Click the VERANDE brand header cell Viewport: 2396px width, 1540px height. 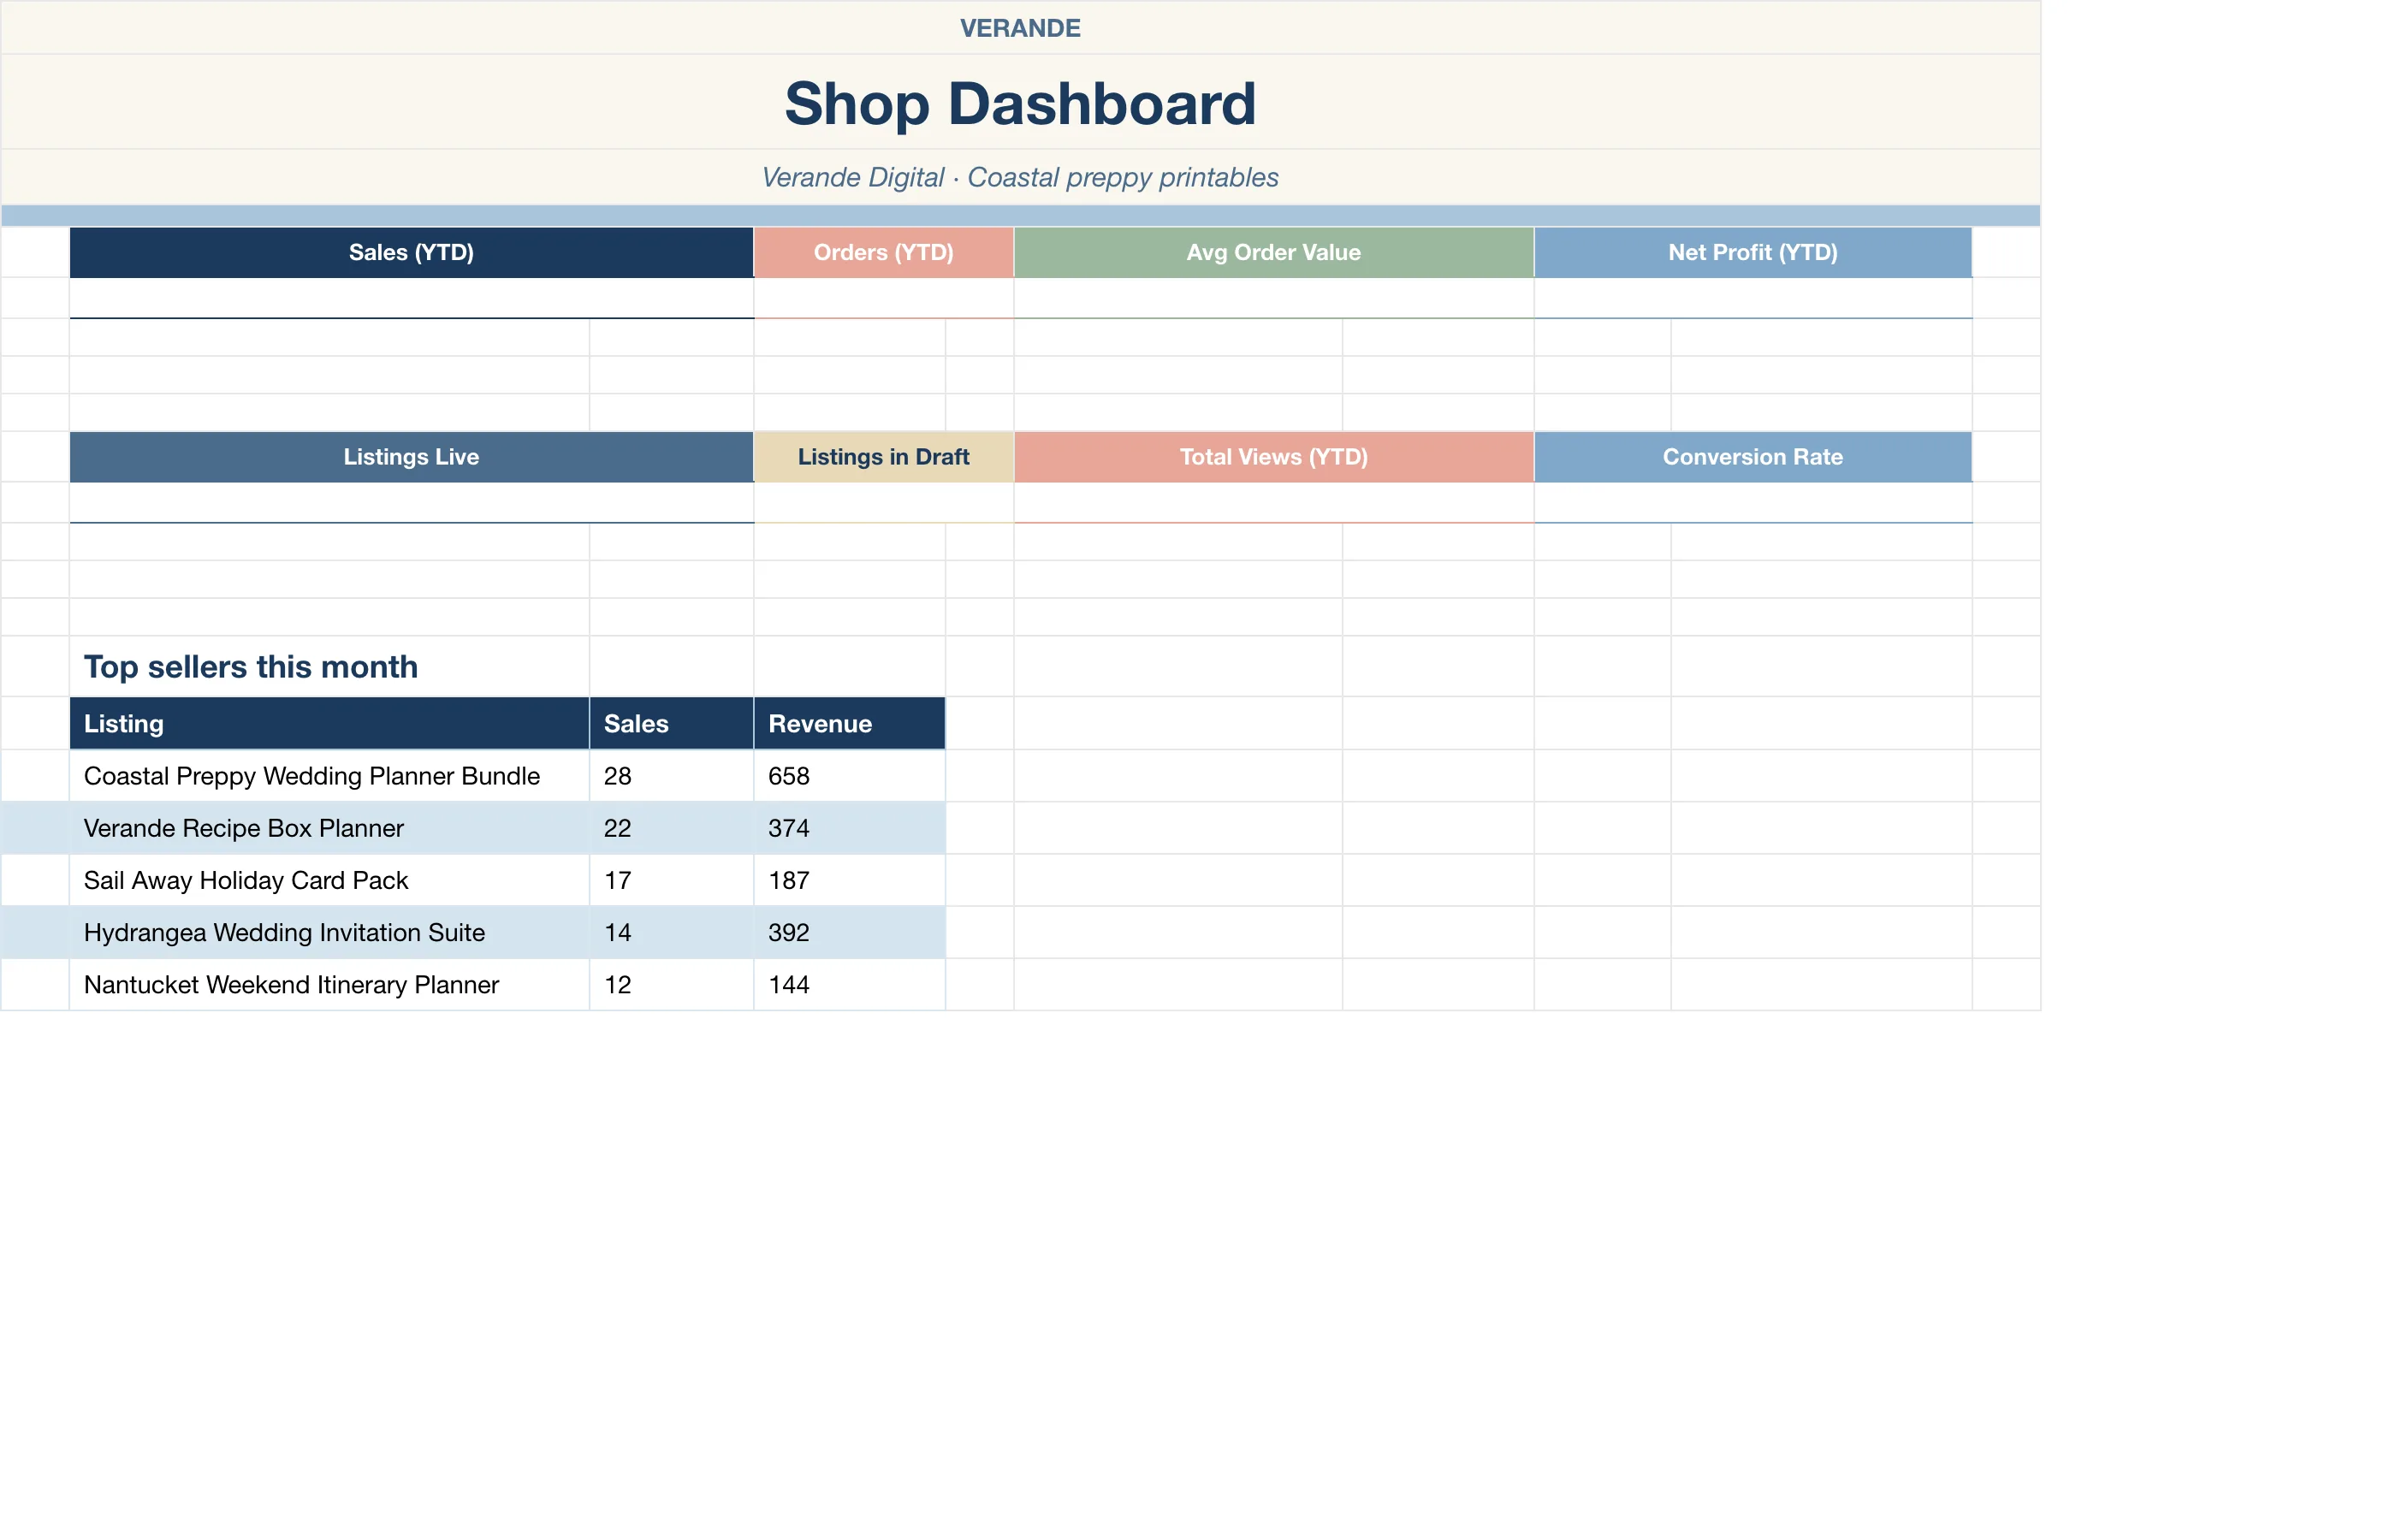(1020, 28)
